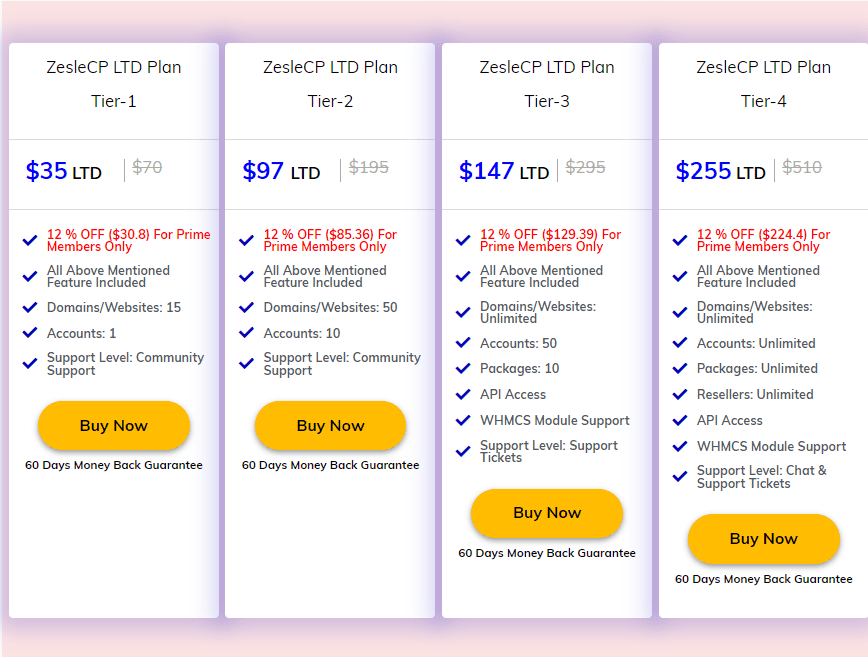868x657 pixels.
Task: Click Buy Now under the Tier-4 plan
Action: tap(763, 539)
